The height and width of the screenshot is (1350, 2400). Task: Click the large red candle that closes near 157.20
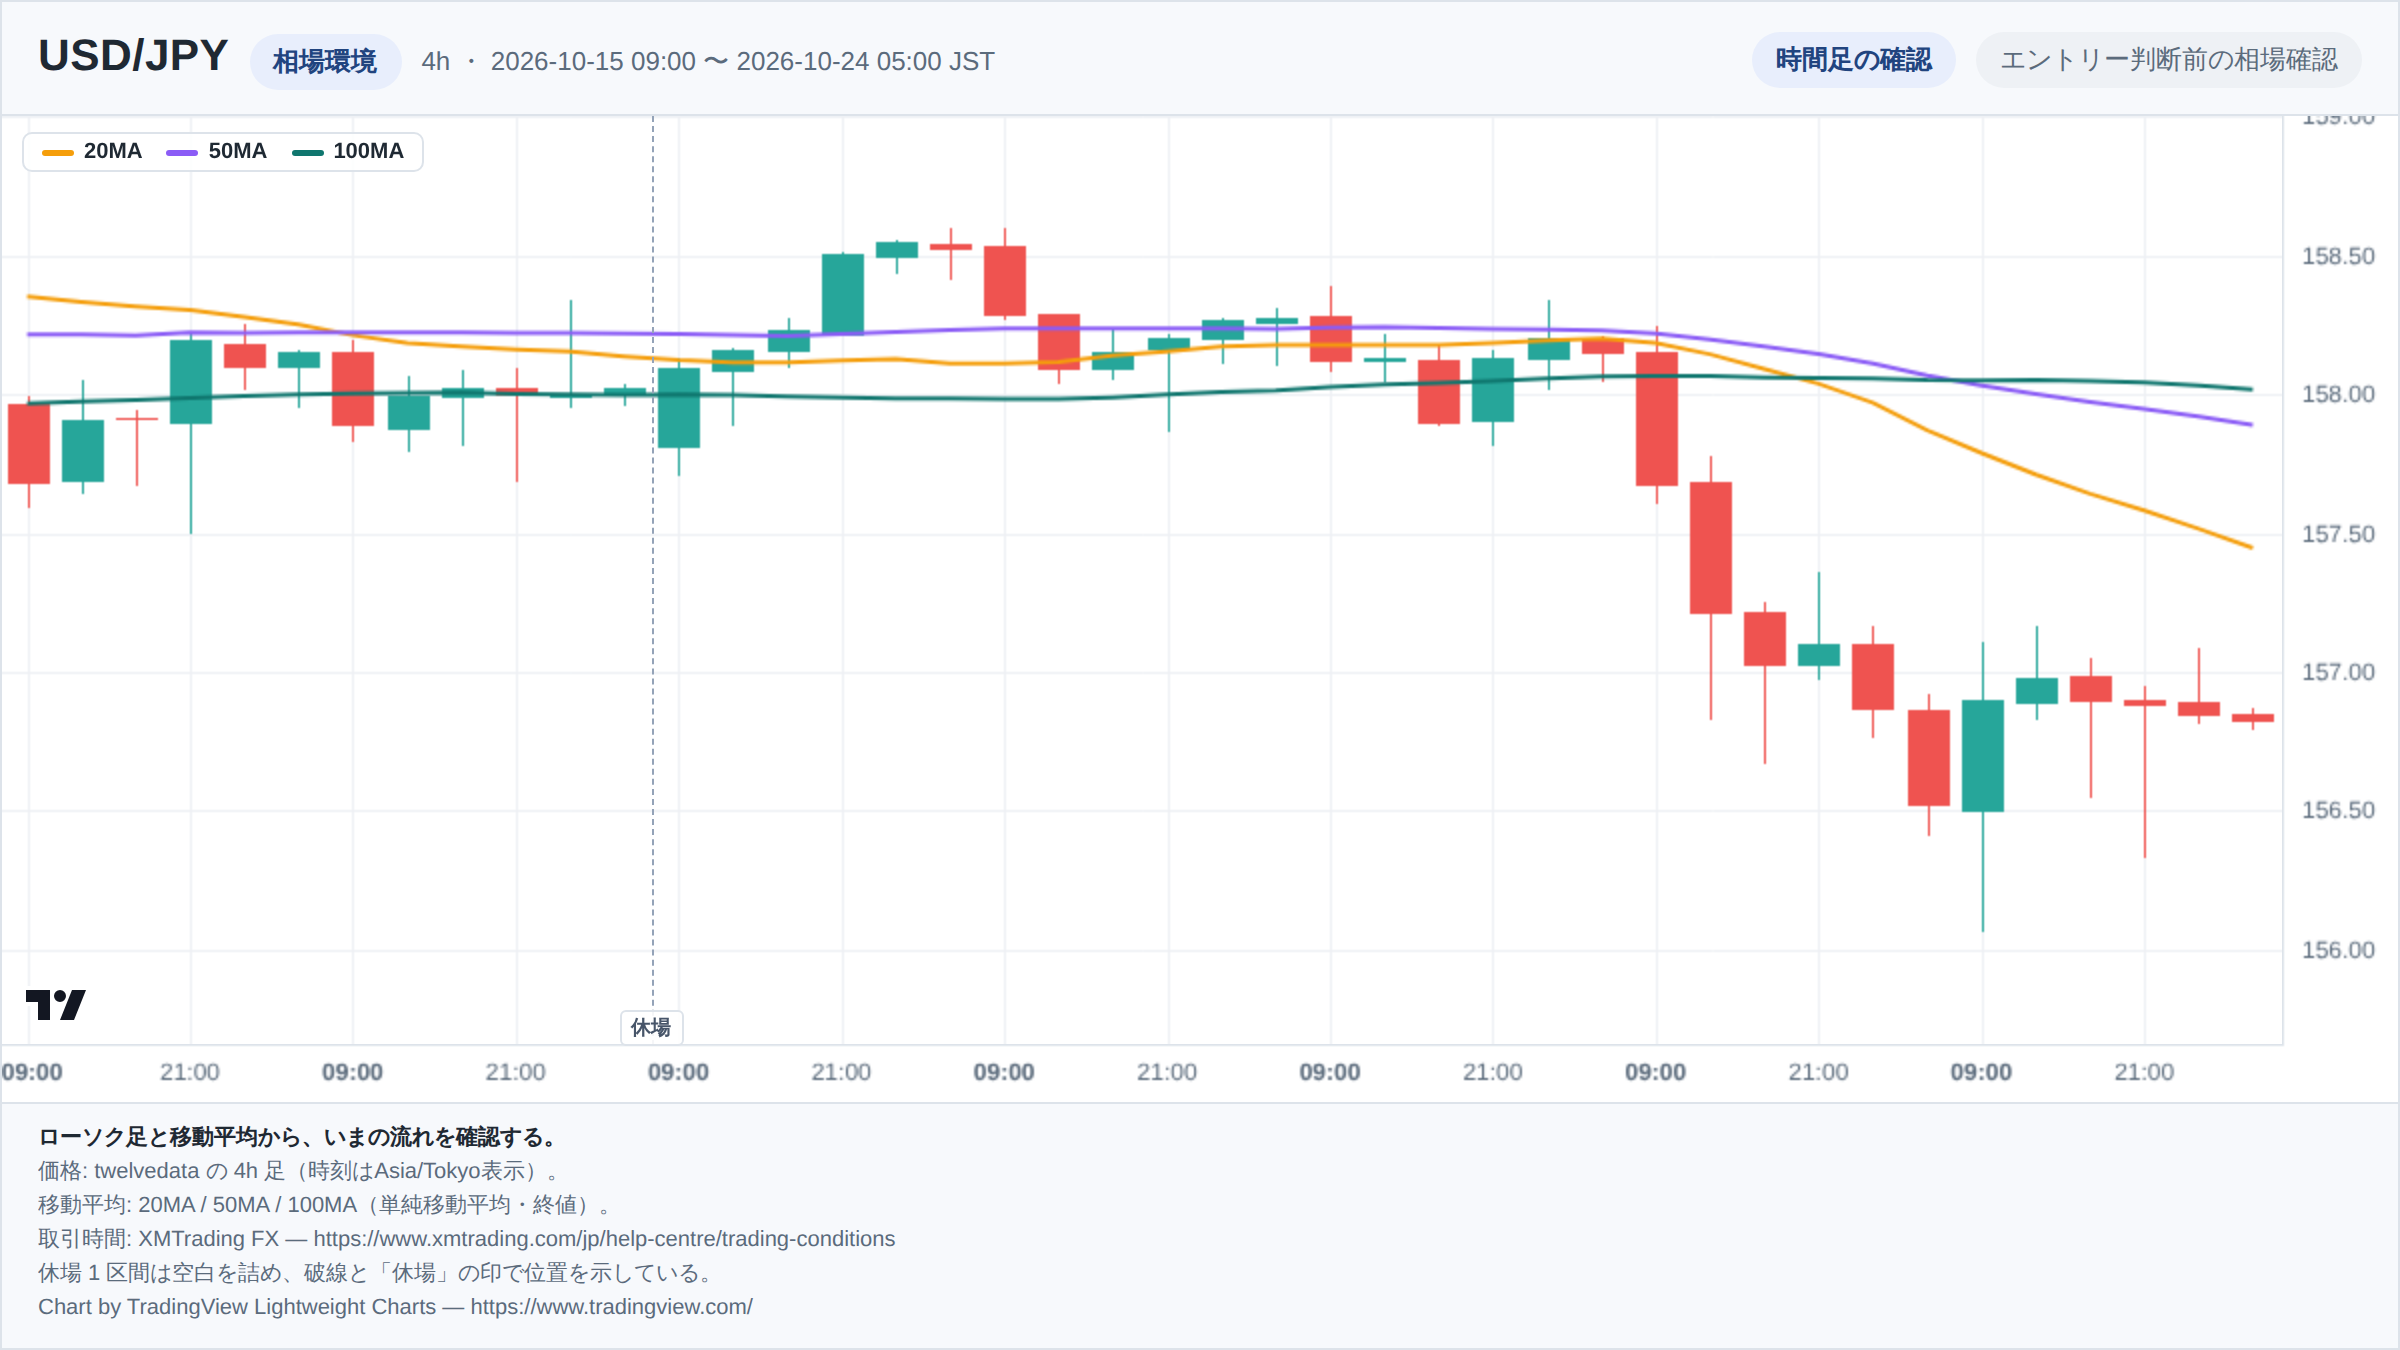coord(1710,548)
